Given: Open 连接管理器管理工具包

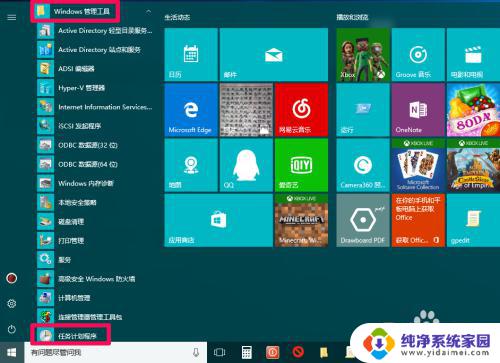Looking at the screenshot, I should (95, 317).
